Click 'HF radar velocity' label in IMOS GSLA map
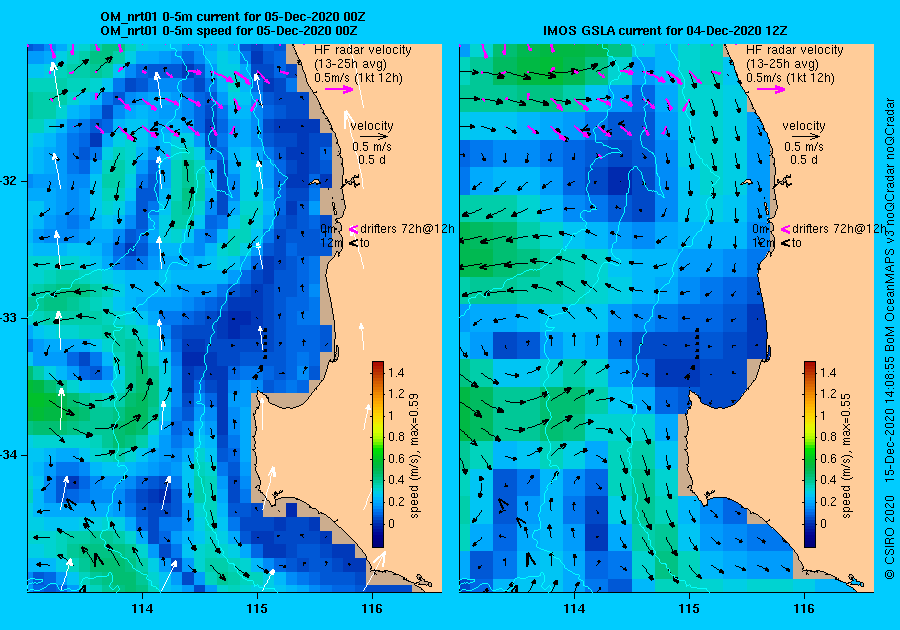900x630 pixels. [795, 50]
